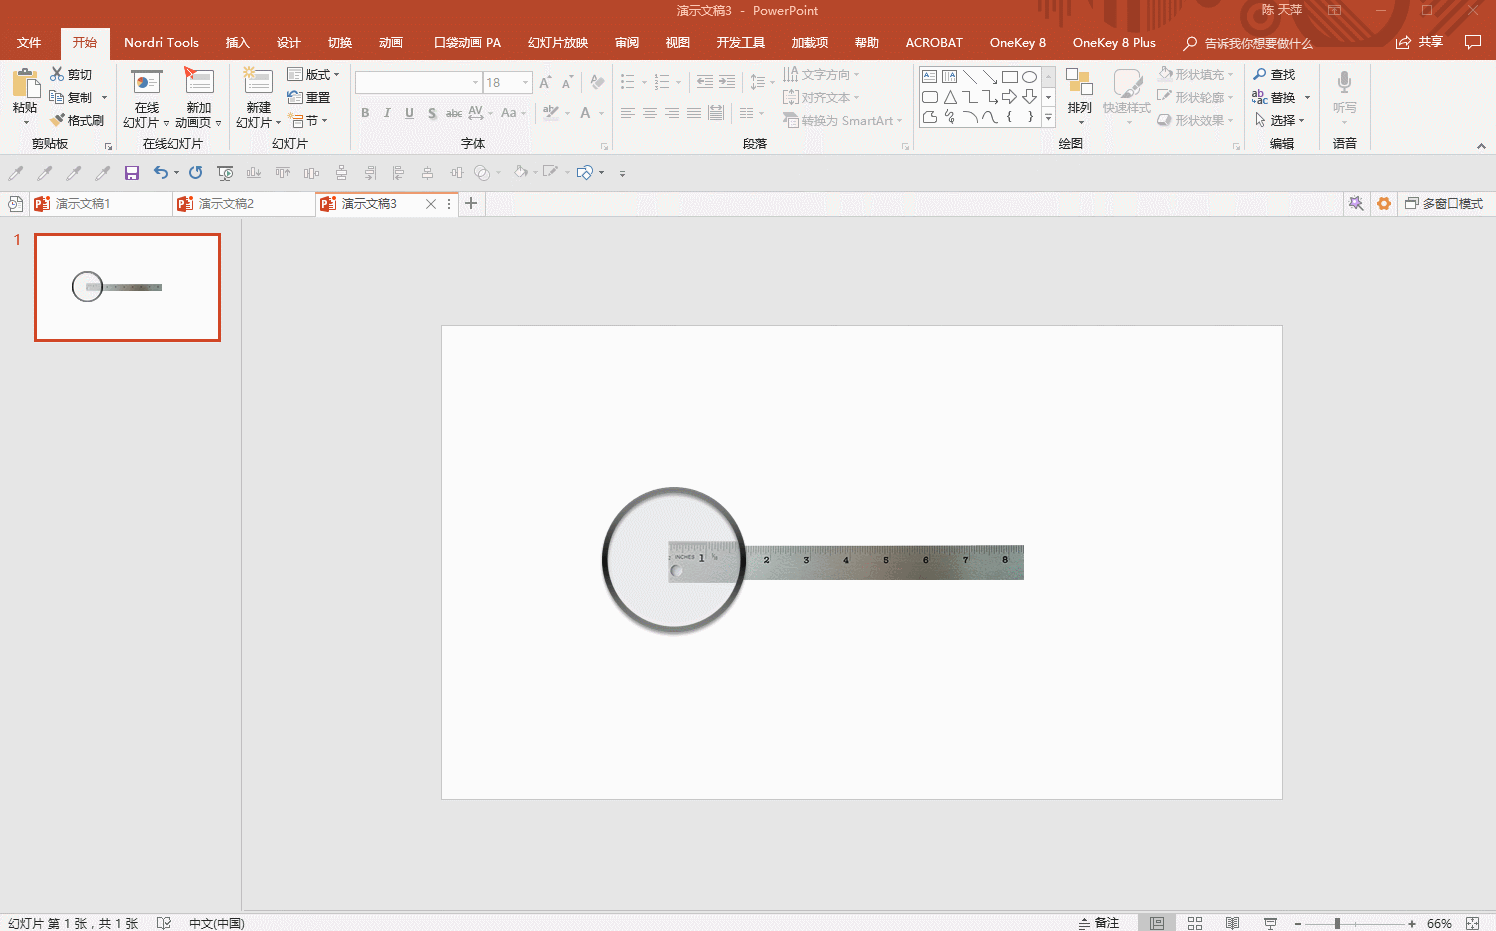
Task: Click the Cut (剪切) scissors
Action: (71, 75)
